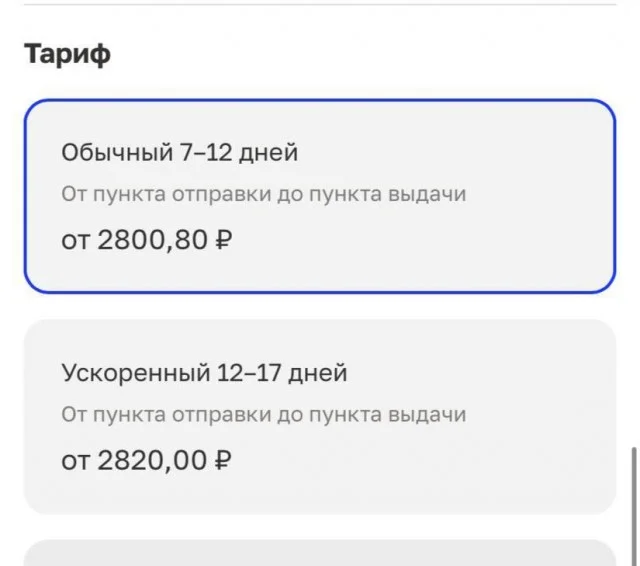Click the description under the Обычный tariff

(x=264, y=194)
